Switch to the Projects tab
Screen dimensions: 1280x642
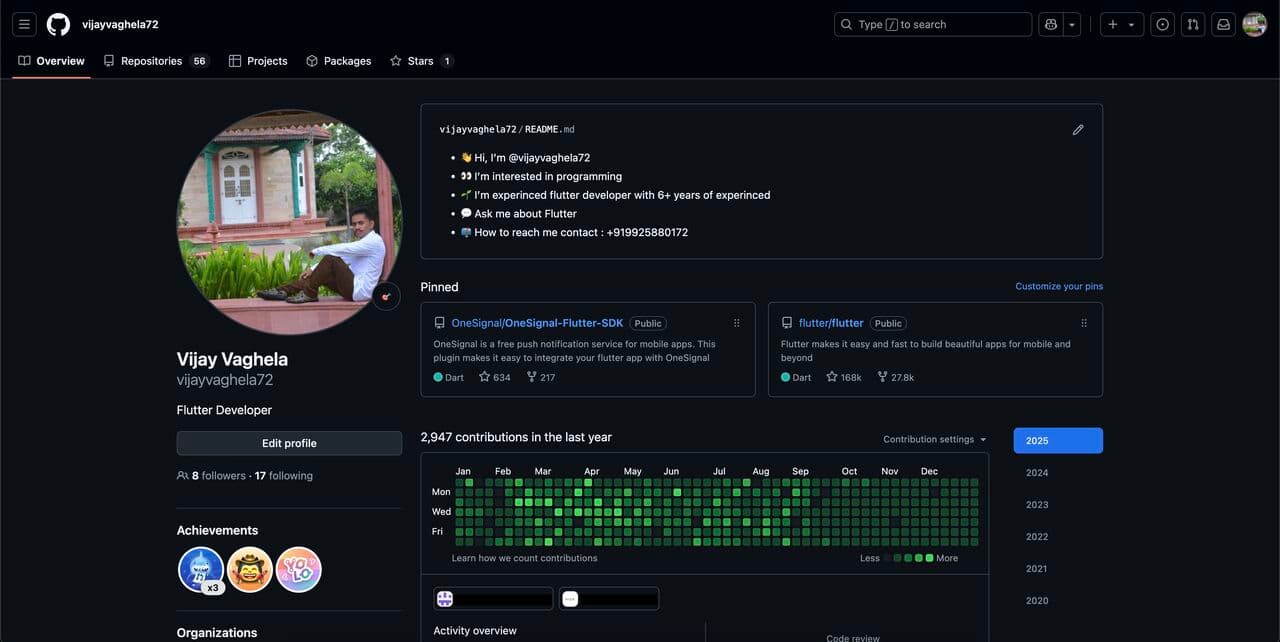pos(258,61)
